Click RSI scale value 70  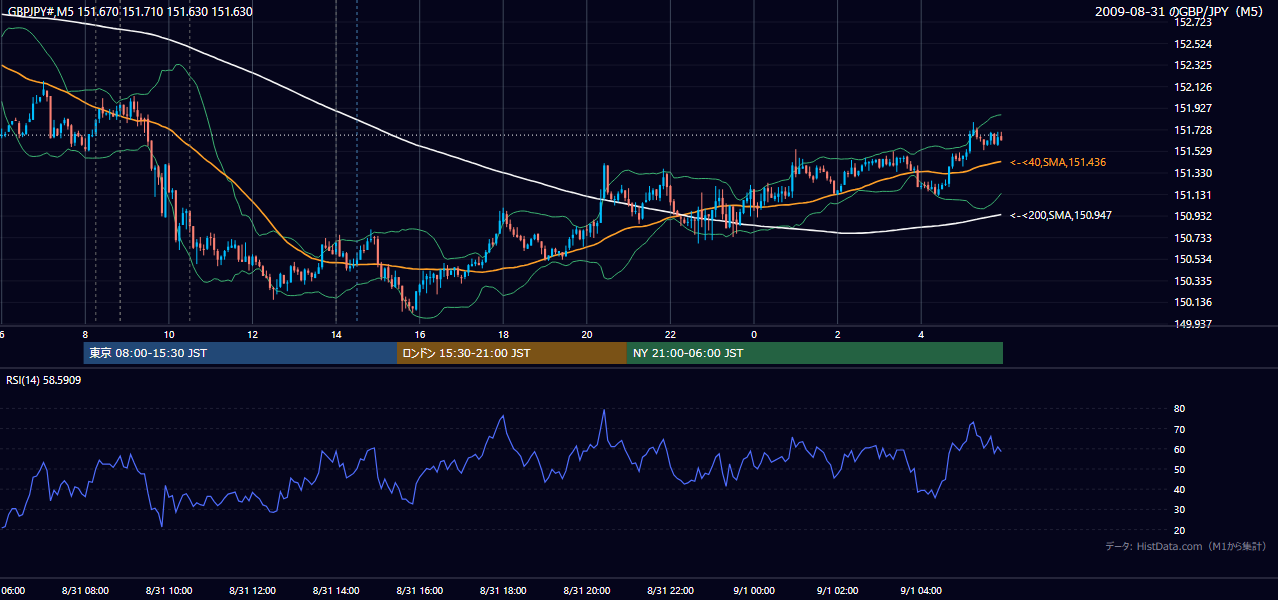click(1180, 429)
